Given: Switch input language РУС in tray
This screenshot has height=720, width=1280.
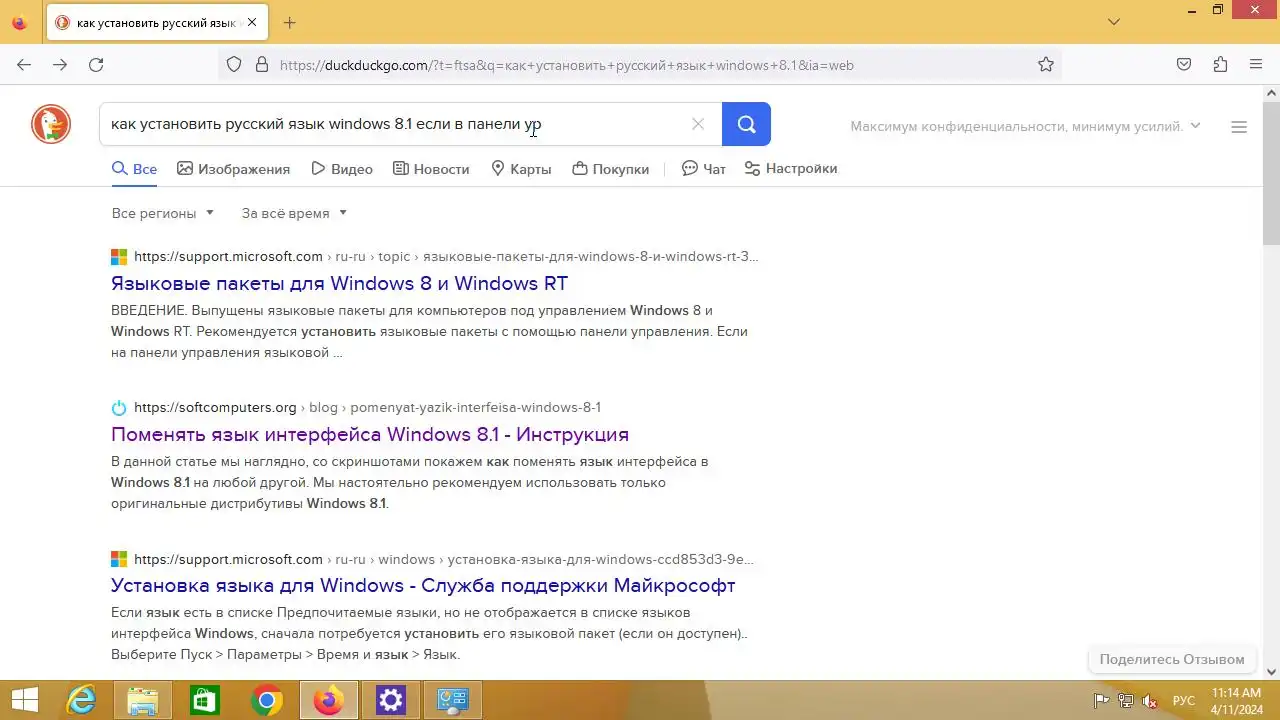Looking at the screenshot, I should point(1184,701).
